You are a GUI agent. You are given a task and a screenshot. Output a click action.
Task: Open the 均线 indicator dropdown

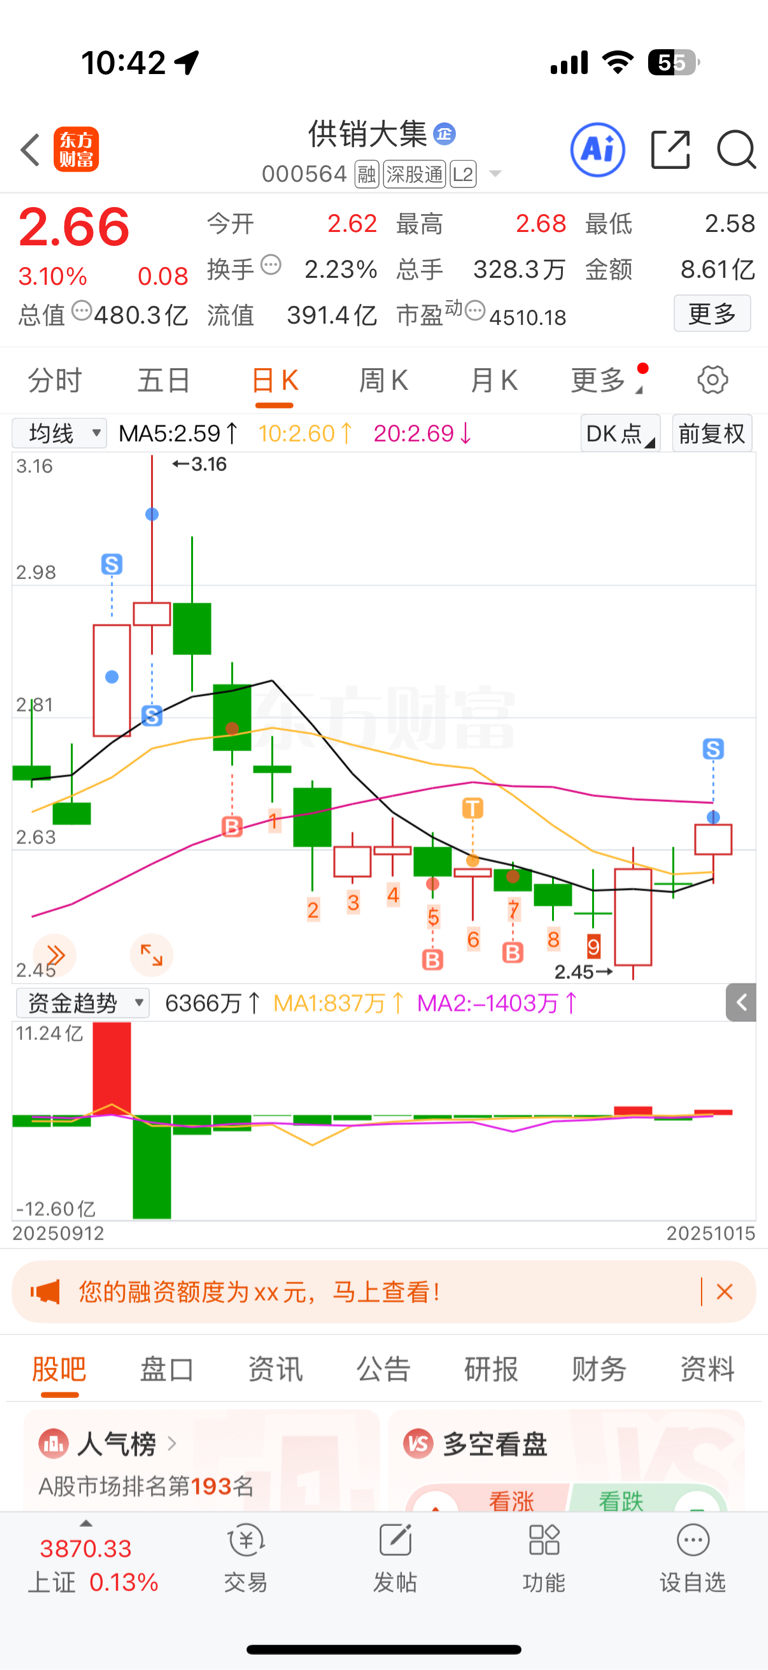[59, 433]
